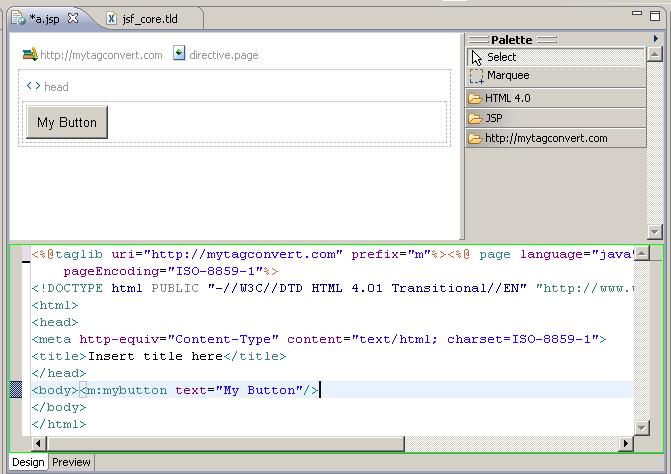The image size is (671, 474).
Task: Click source editor horizontal scroll left arrow
Action: (x=38, y=444)
